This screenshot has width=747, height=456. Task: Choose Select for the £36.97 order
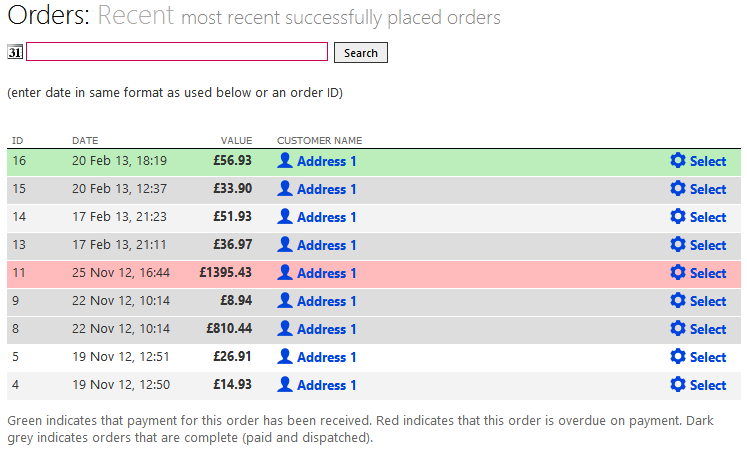(708, 245)
